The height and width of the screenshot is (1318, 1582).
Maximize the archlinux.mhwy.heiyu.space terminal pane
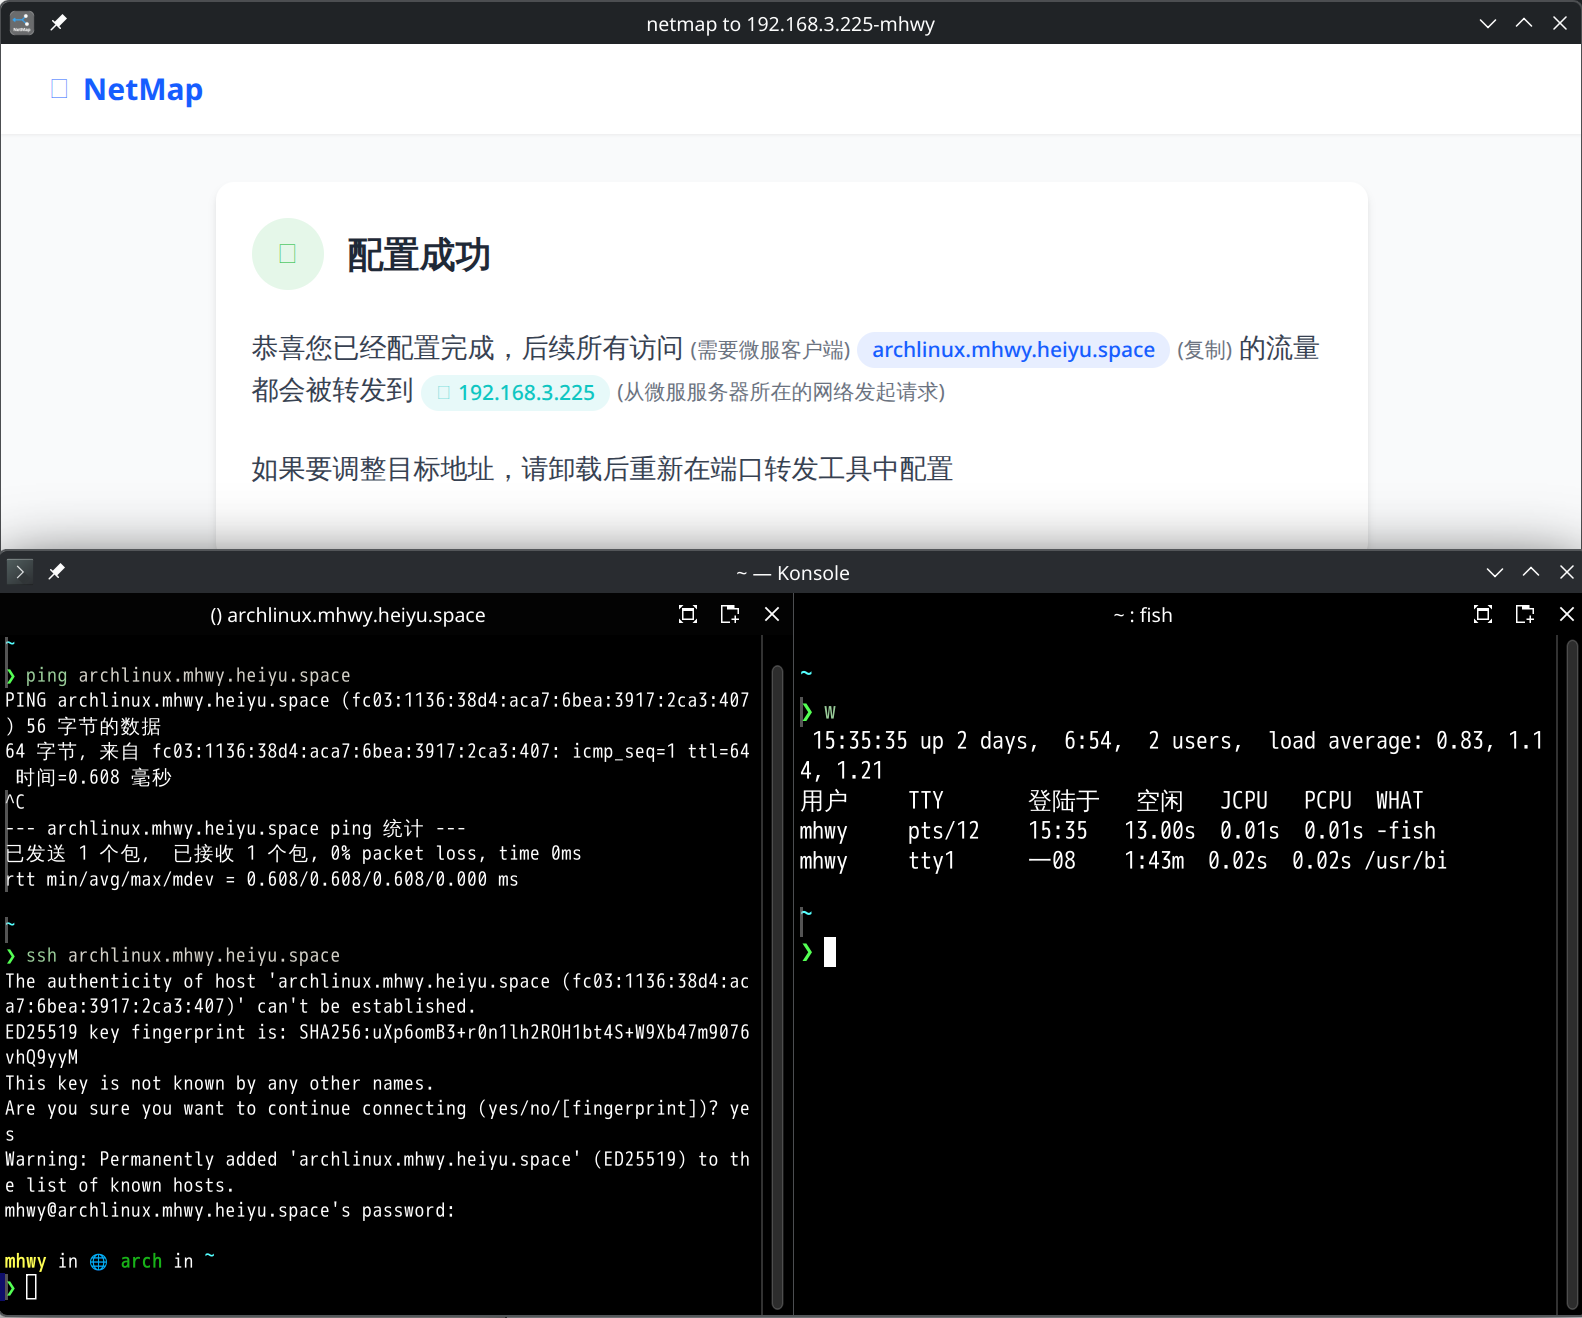click(688, 614)
